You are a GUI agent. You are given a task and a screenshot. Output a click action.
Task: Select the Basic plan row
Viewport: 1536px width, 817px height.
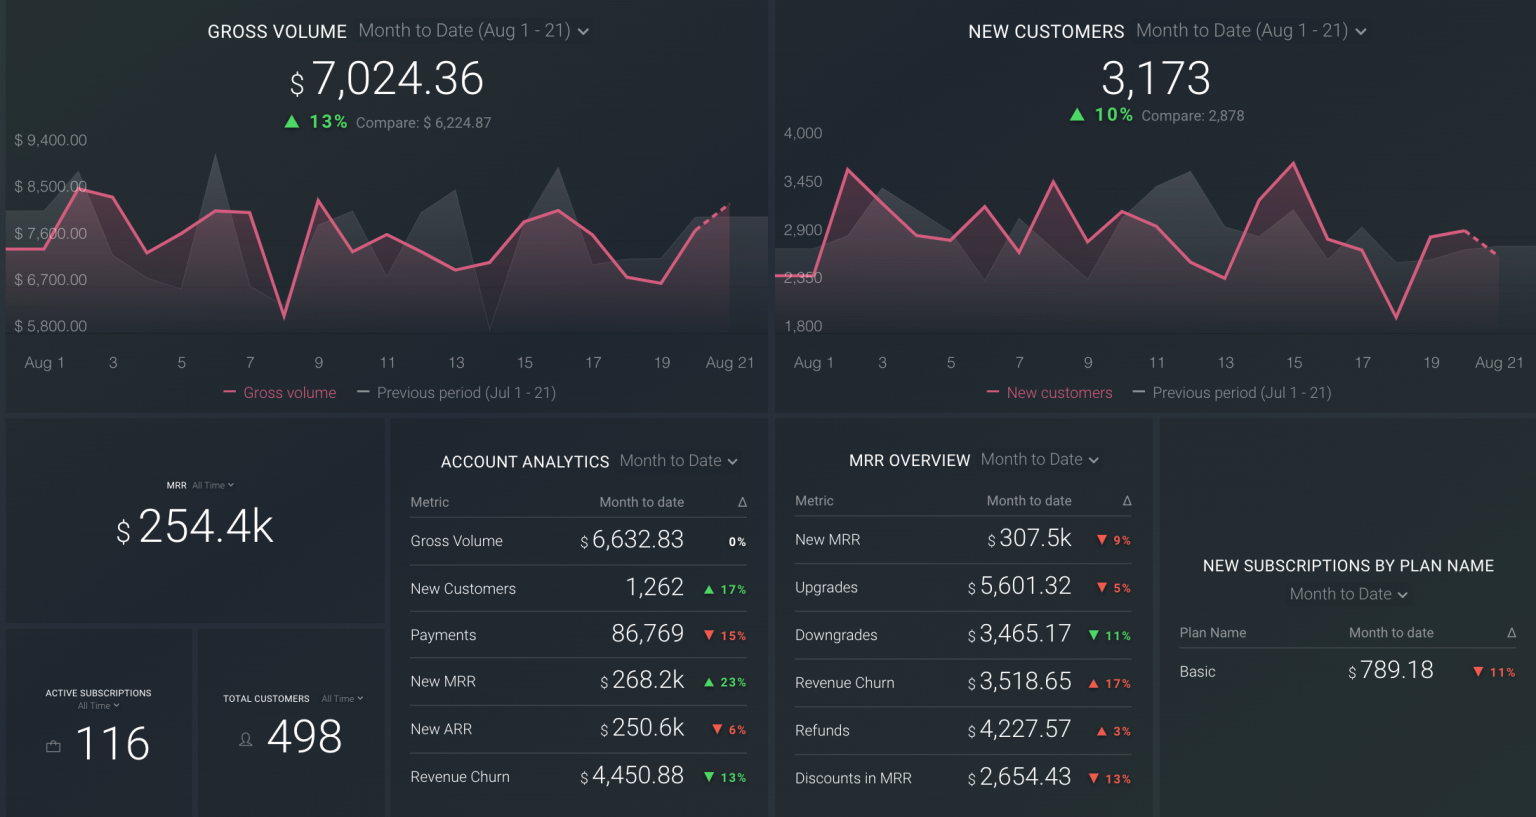pos(1197,671)
